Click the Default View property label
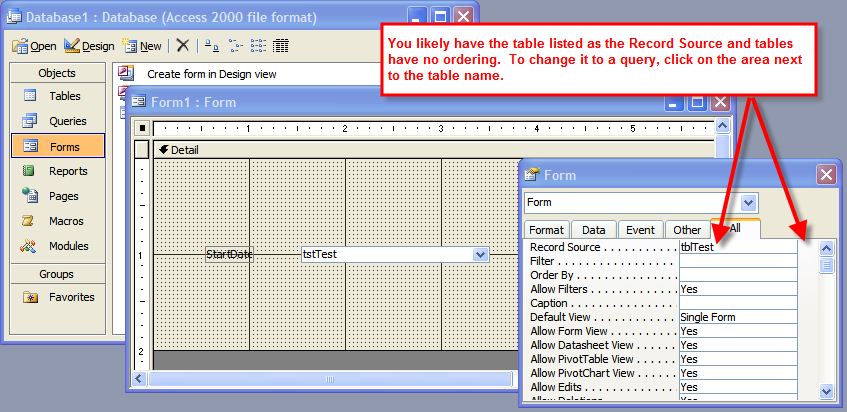The width and height of the screenshot is (847, 412). [x=560, y=317]
